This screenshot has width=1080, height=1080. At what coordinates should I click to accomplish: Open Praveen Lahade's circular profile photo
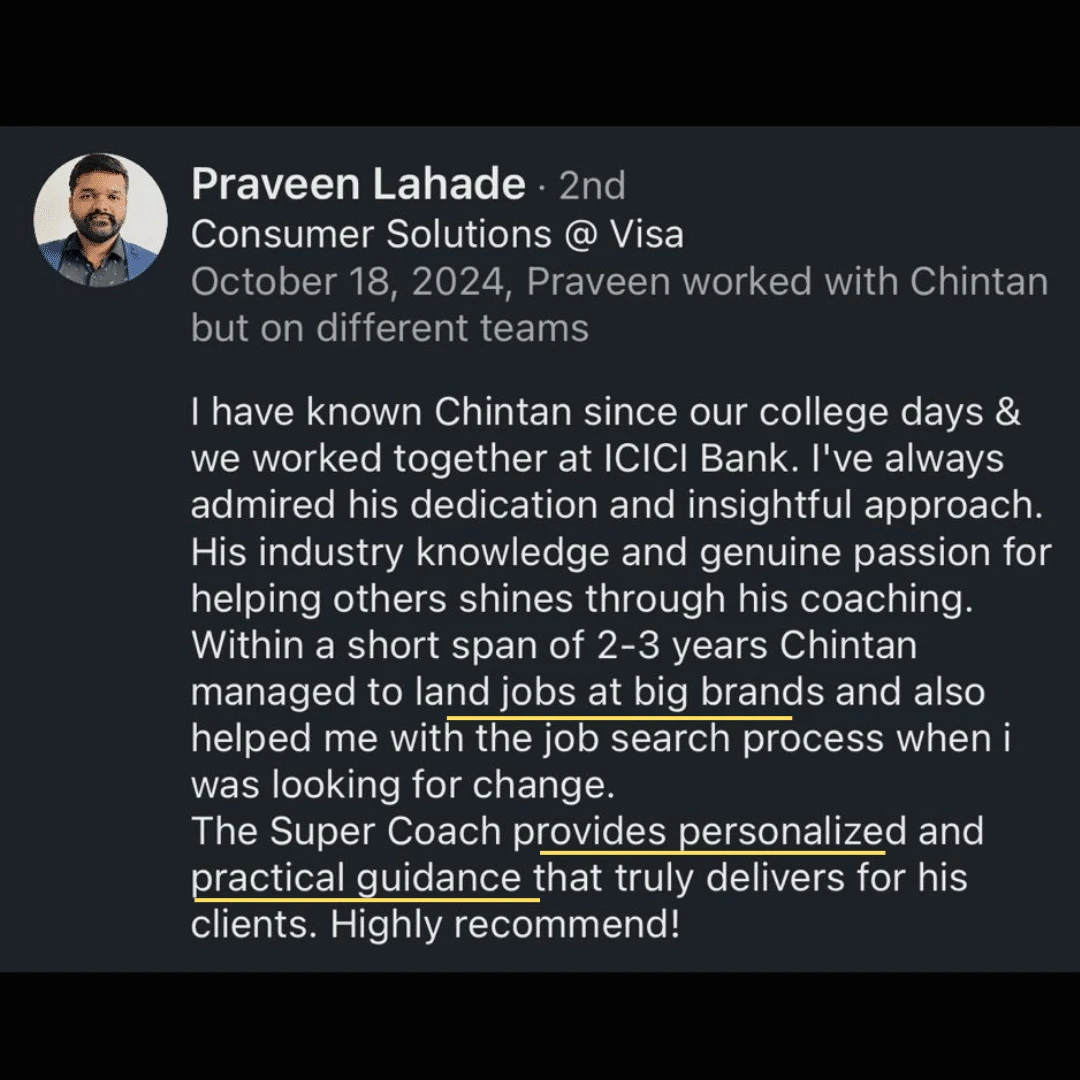[x=101, y=220]
